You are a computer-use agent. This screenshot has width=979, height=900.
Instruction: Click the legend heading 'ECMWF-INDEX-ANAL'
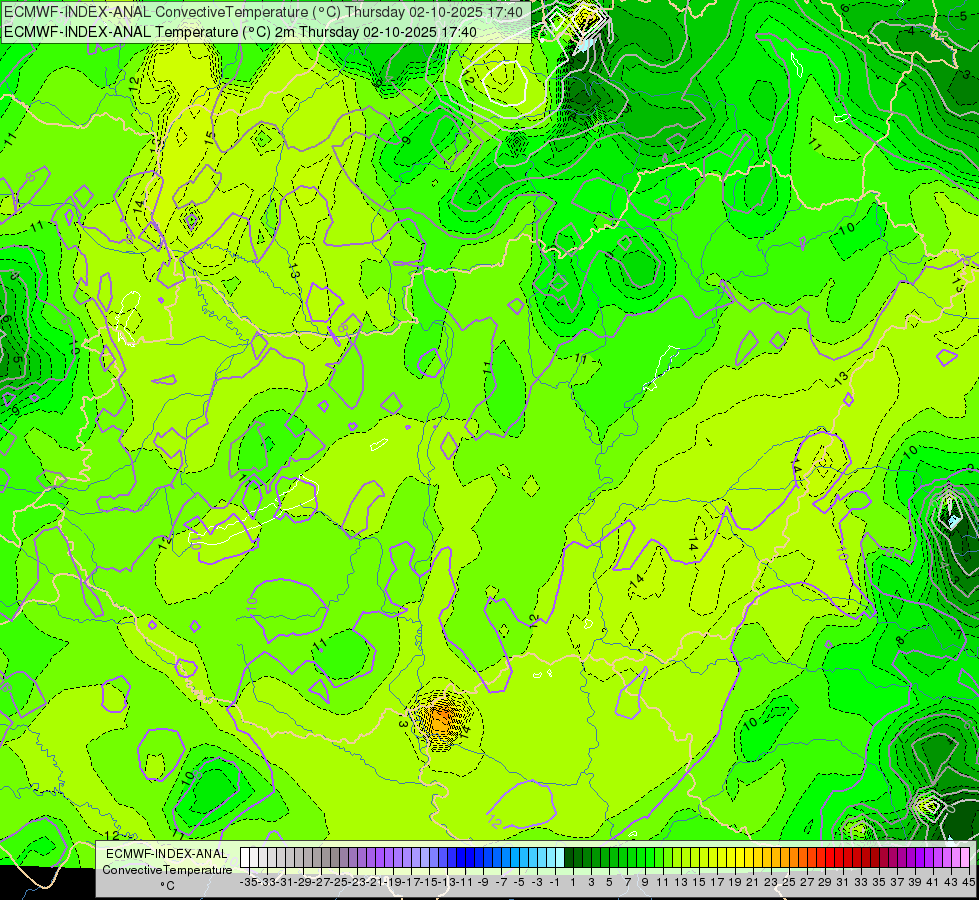click(167, 854)
